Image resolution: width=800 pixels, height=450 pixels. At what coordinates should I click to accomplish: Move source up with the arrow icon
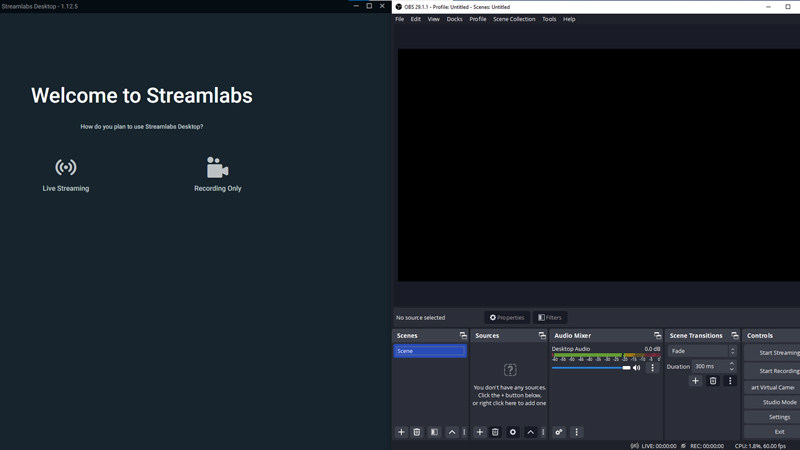tap(531, 432)
